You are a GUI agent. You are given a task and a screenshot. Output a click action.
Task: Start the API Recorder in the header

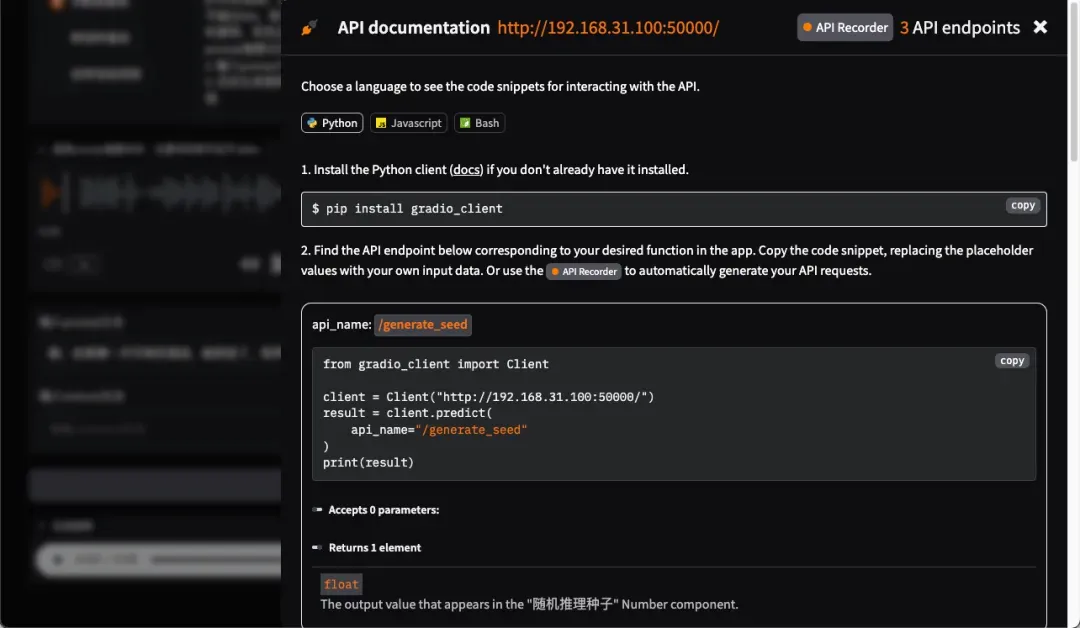[x=844, y=27]
